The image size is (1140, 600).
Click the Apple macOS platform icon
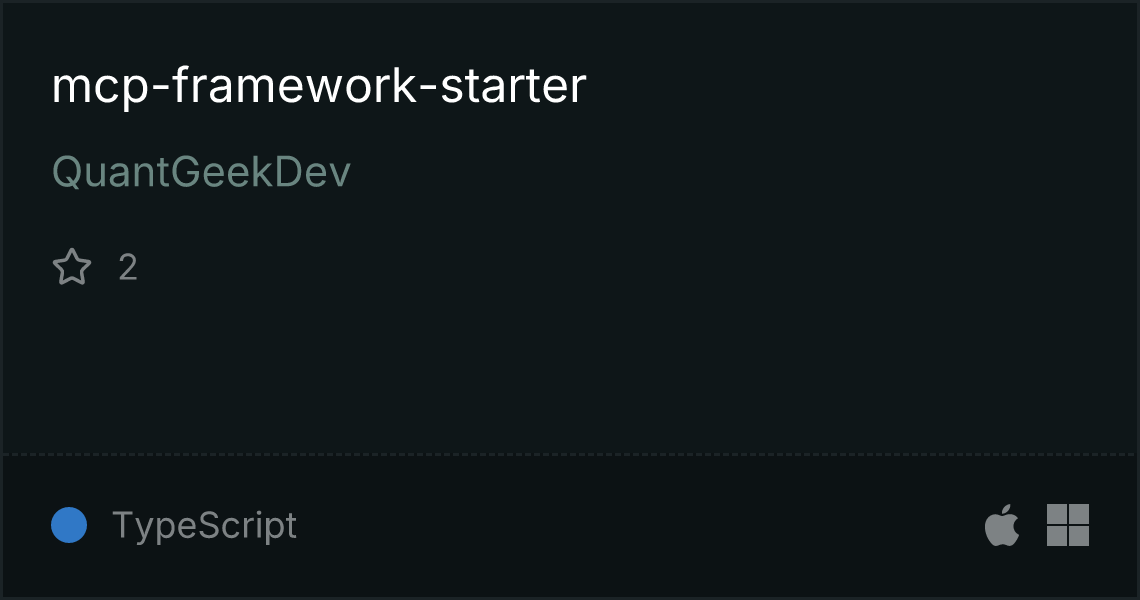point(1001,524)
